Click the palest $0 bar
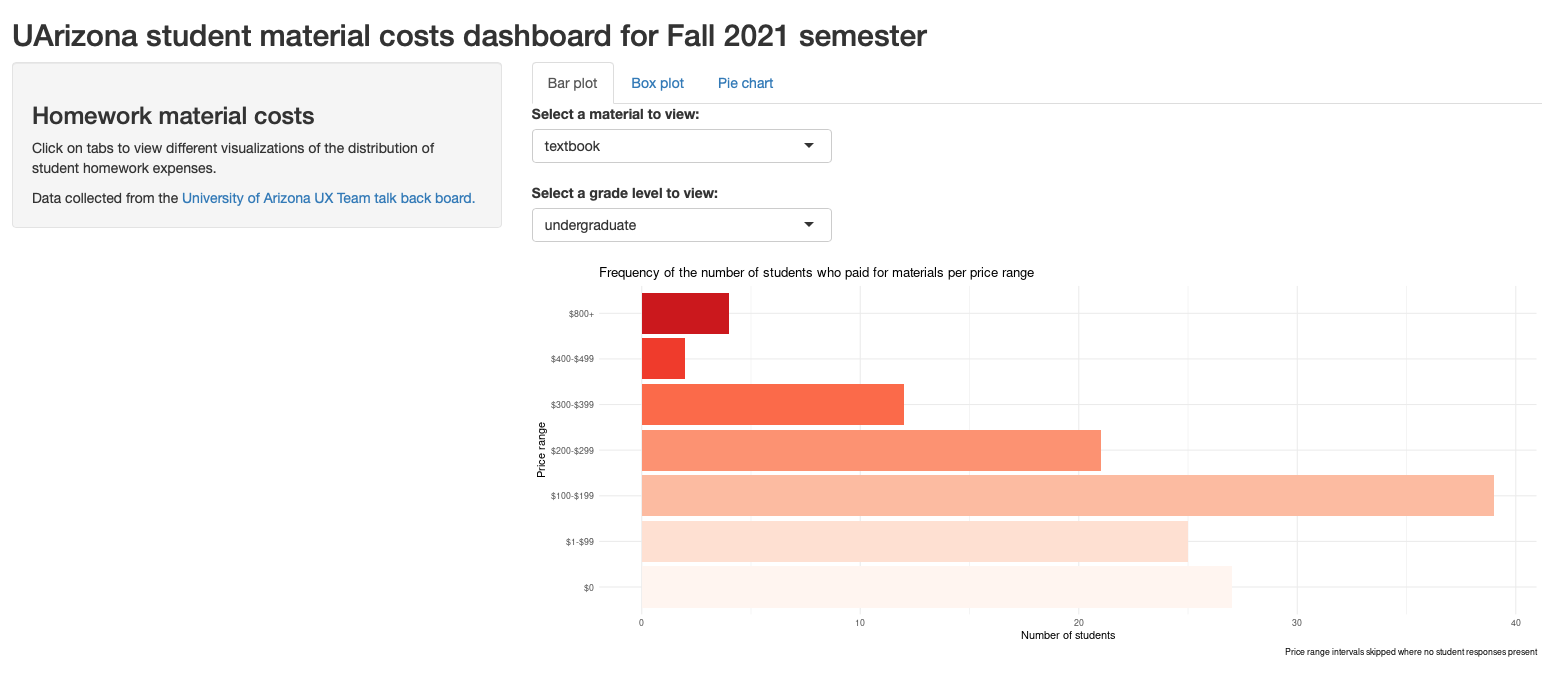 (x=936, y=587)
